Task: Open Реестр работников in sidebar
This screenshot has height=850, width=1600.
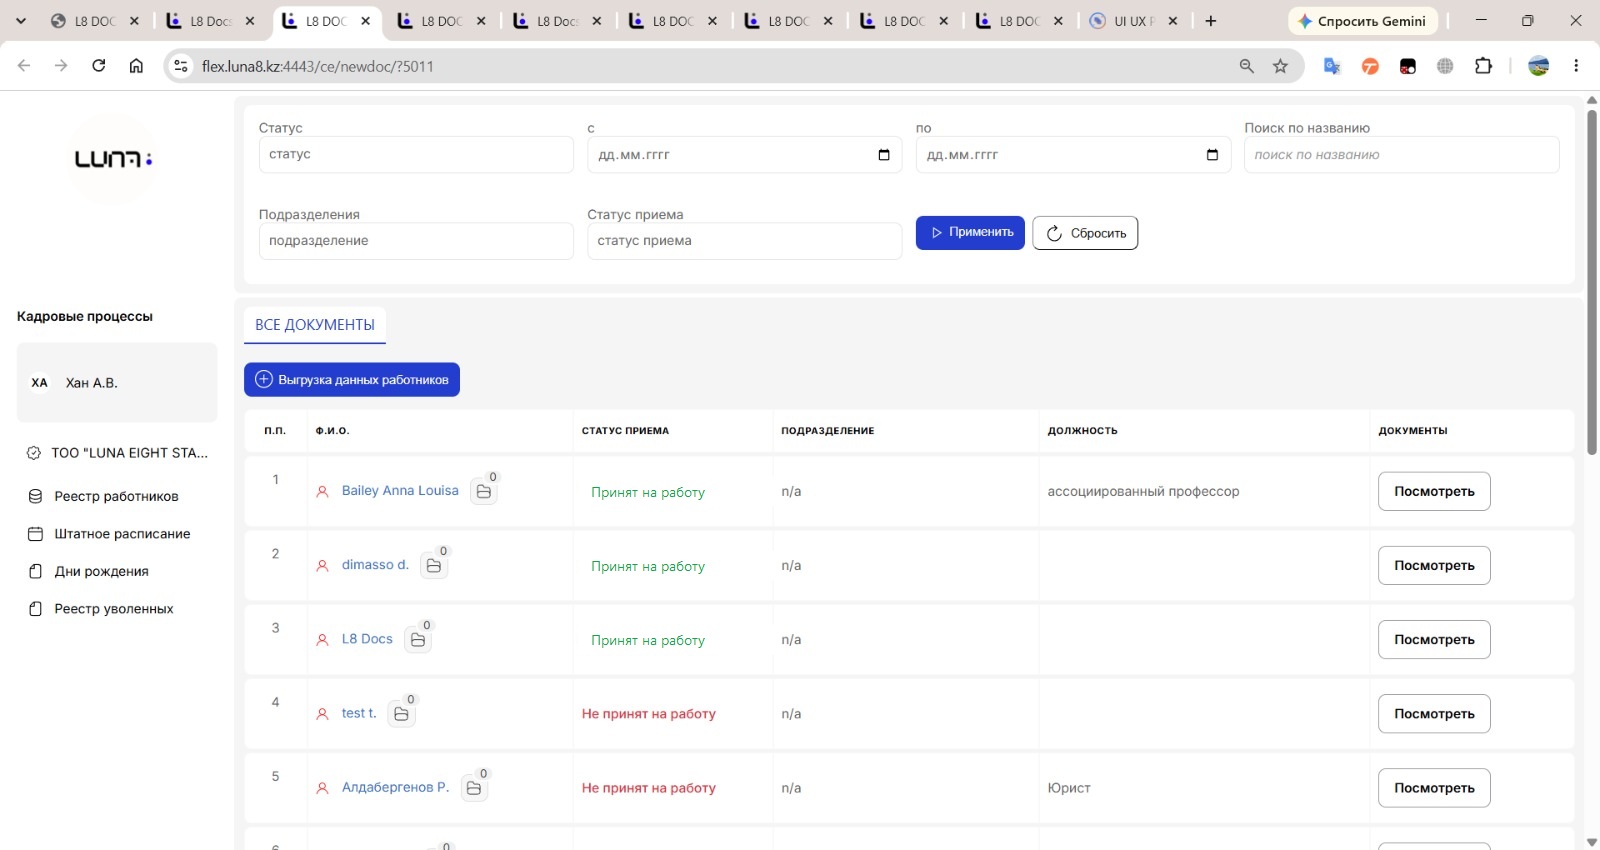Action: pyautogui.click(x=116, y=496)
